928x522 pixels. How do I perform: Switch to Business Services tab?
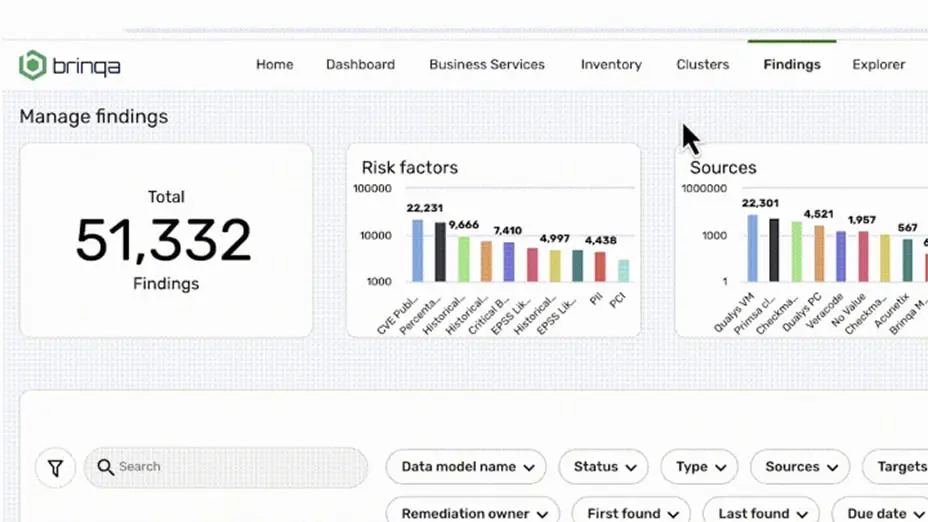tap(487, 65)
